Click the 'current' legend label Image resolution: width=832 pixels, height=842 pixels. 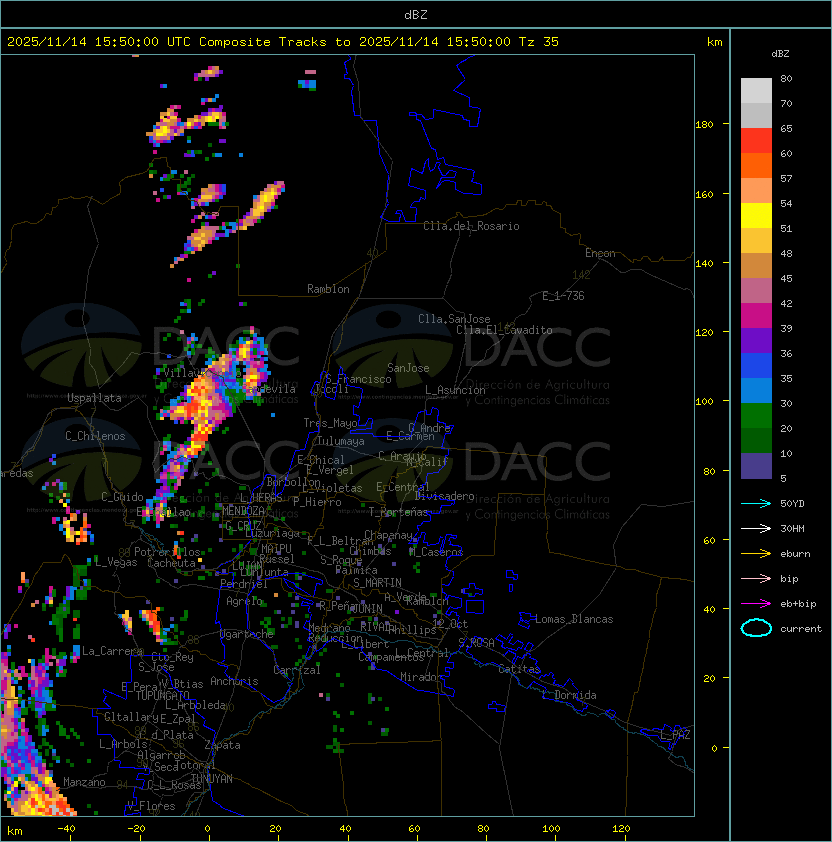(x=801, y=628)
